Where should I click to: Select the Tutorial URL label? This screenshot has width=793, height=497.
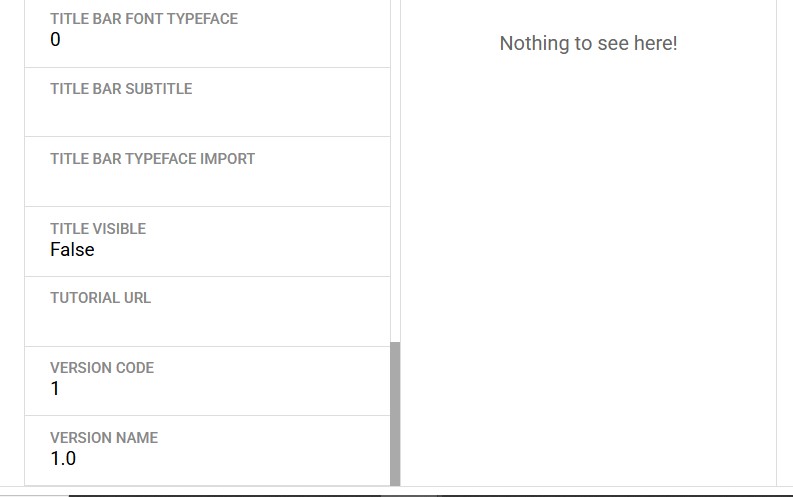pos(101,298)
